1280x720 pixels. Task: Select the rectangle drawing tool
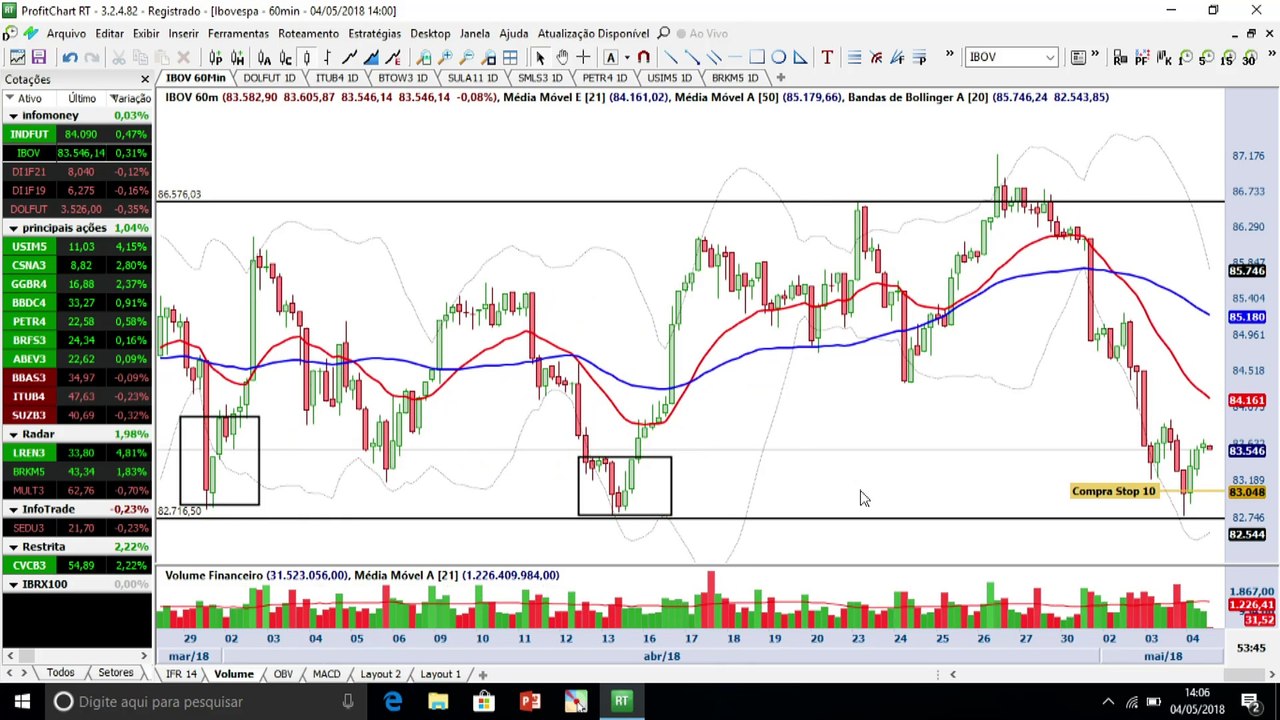click(x=757, y=57)
